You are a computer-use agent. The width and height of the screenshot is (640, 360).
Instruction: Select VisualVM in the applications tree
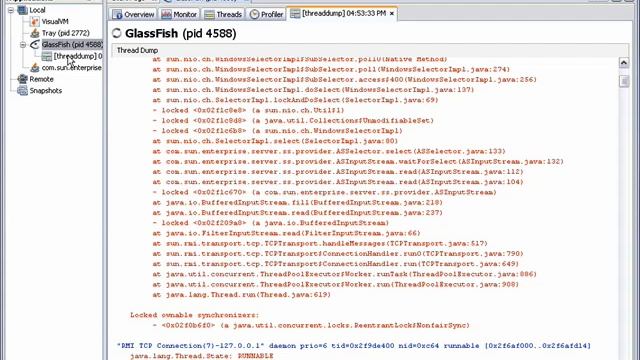click(55, 21)
